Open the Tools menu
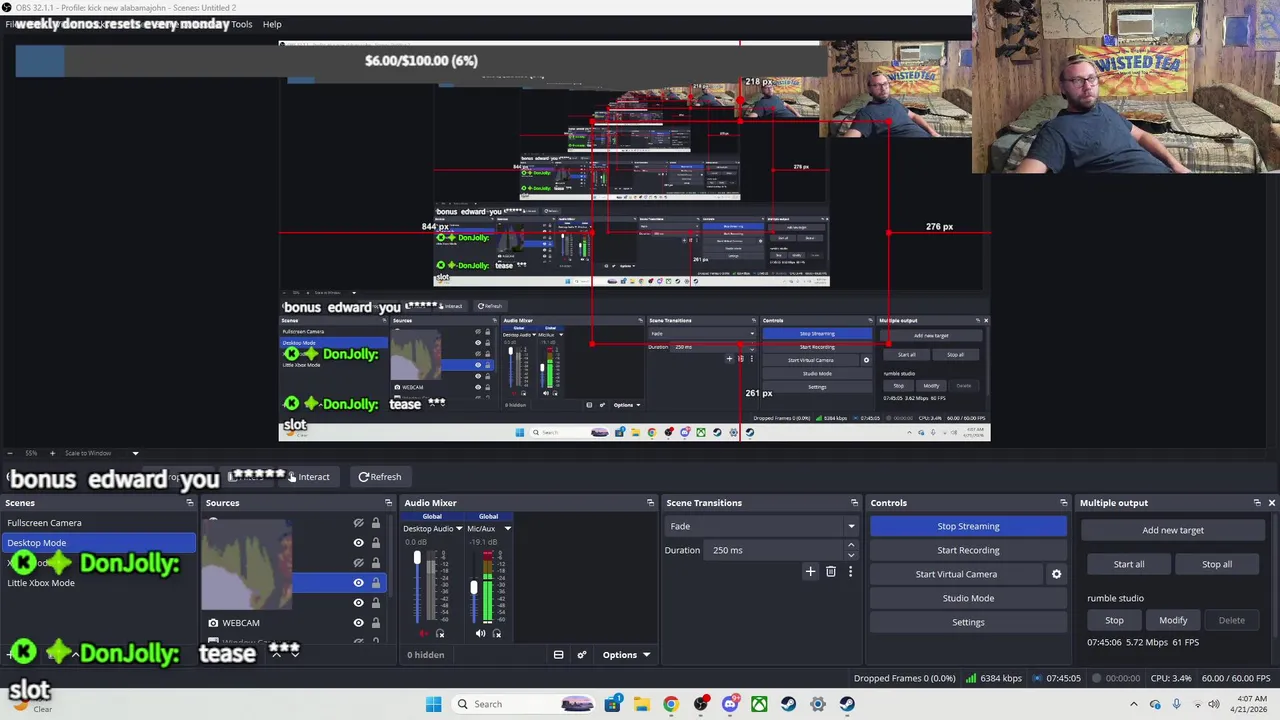The image size is (1280, 720). click(x=242, y=24)
